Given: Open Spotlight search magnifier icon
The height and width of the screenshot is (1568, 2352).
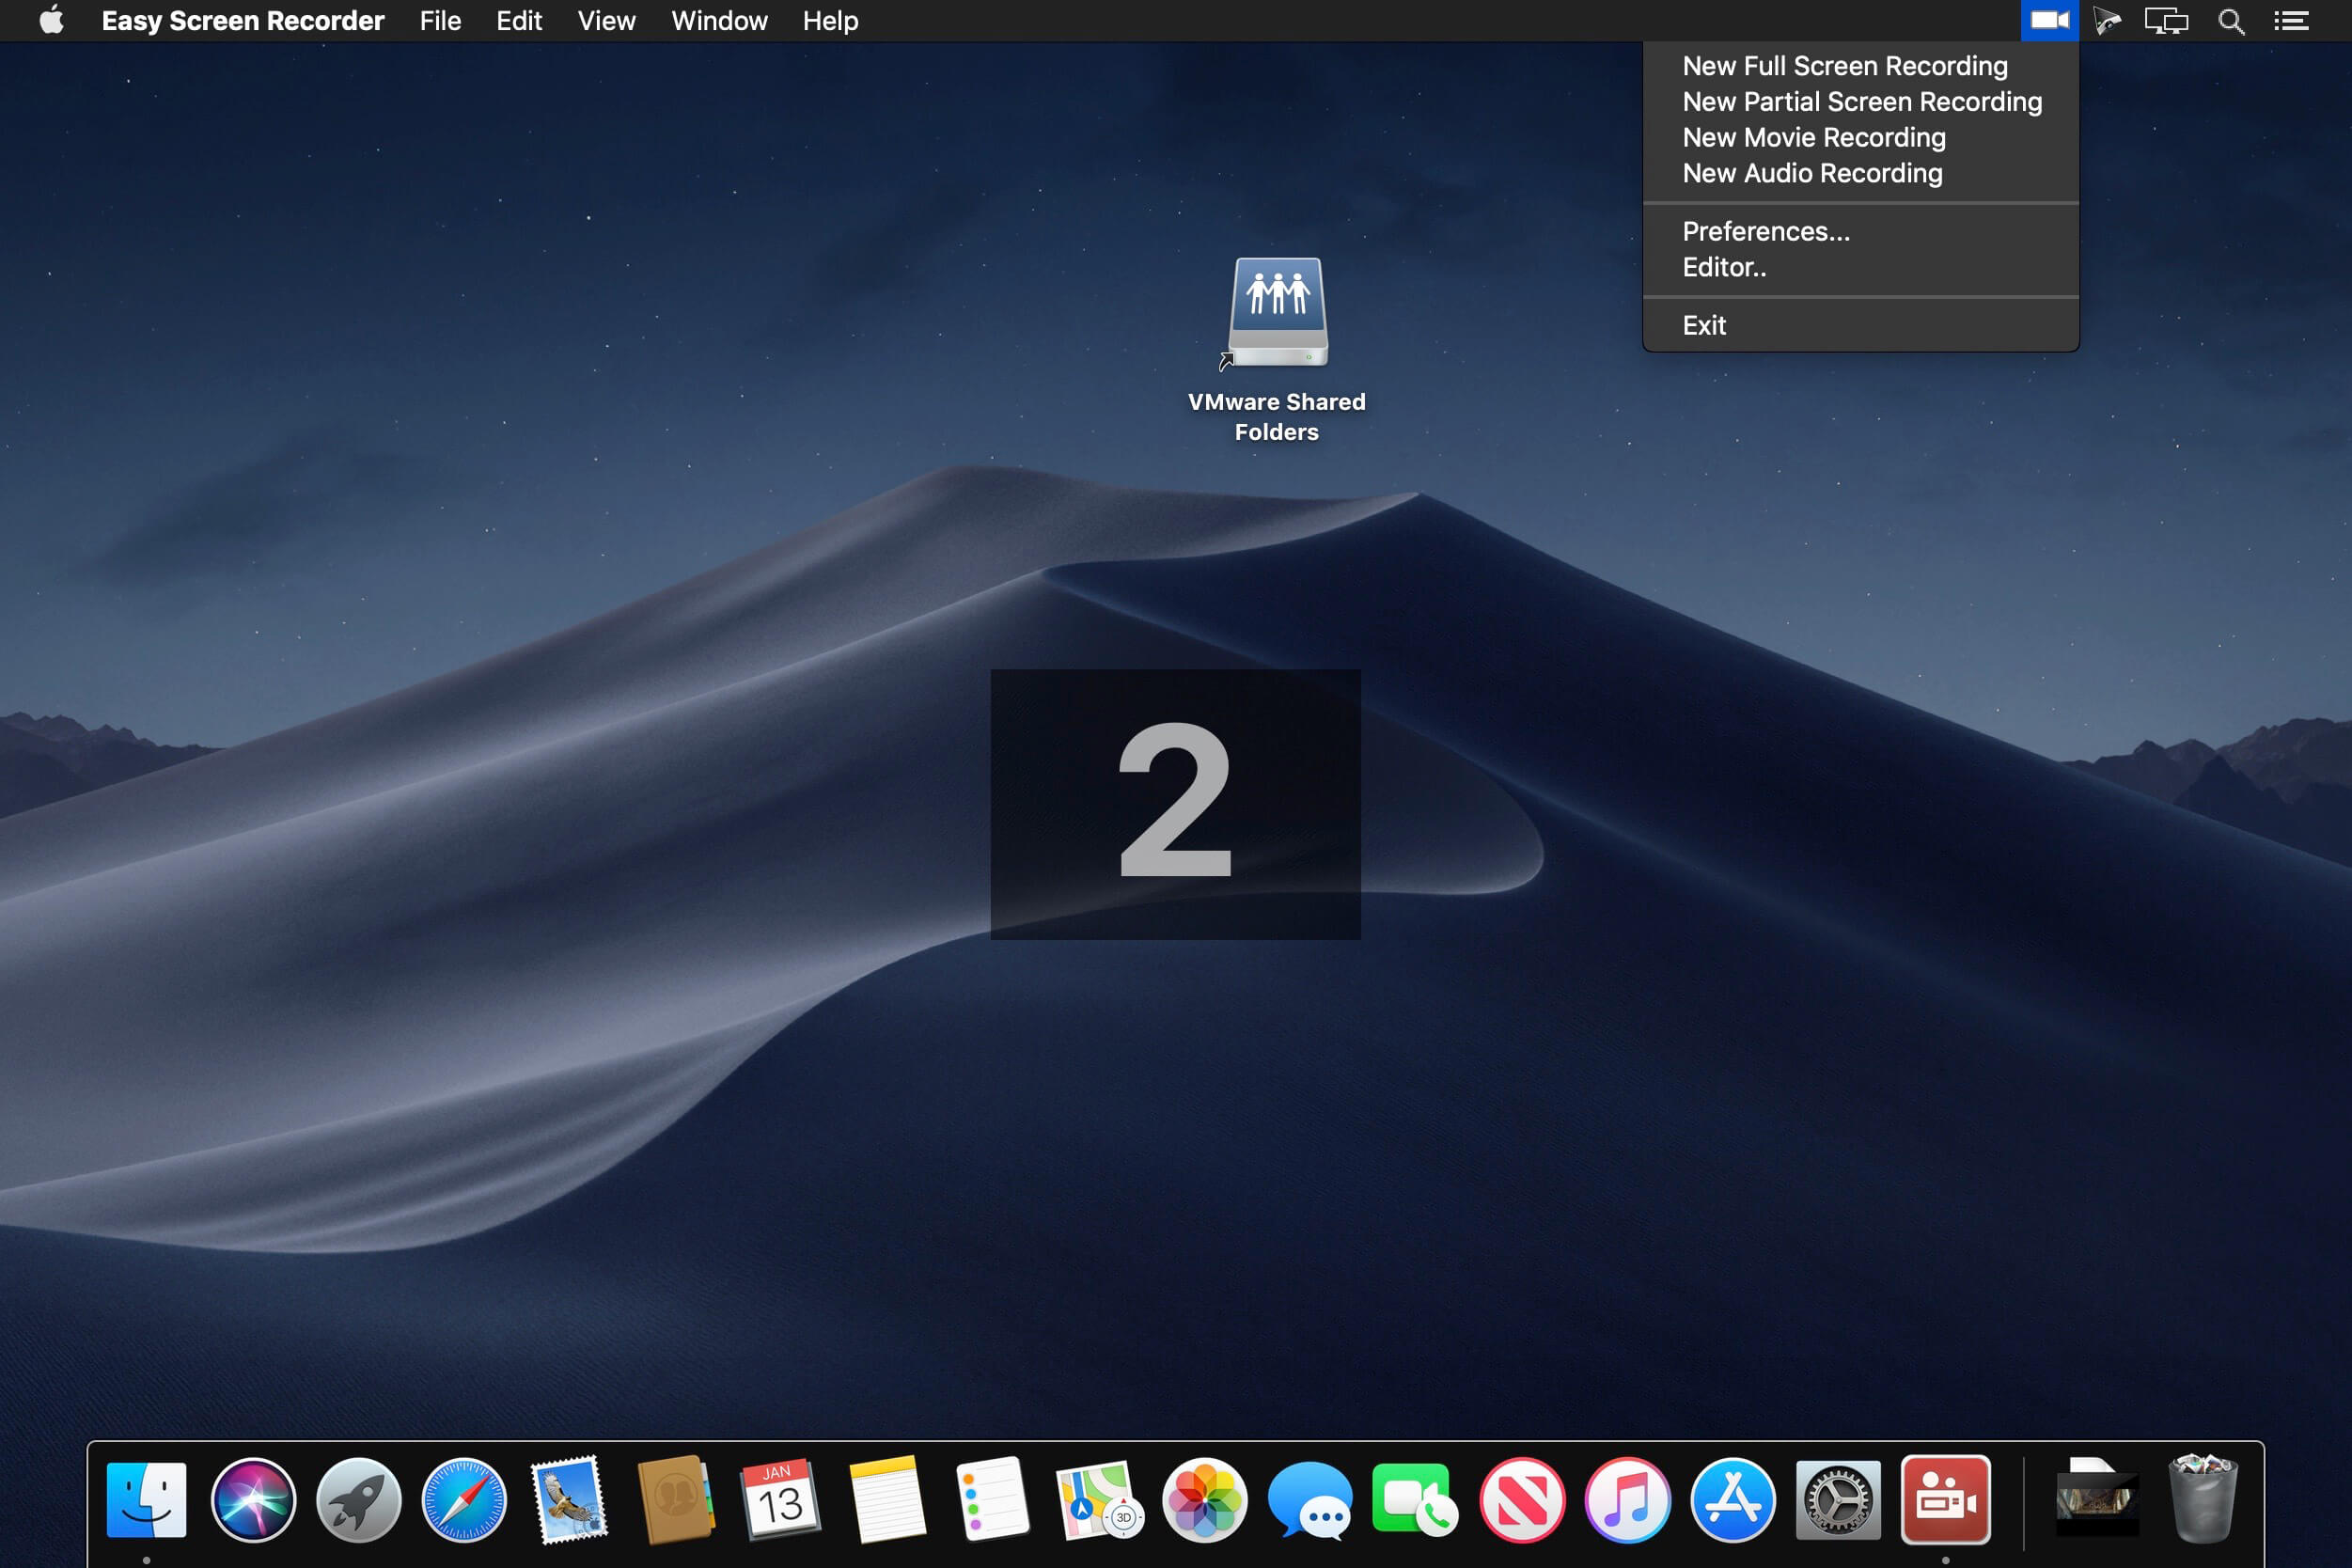Looking at the screenshot, I should pos(2231,21).
